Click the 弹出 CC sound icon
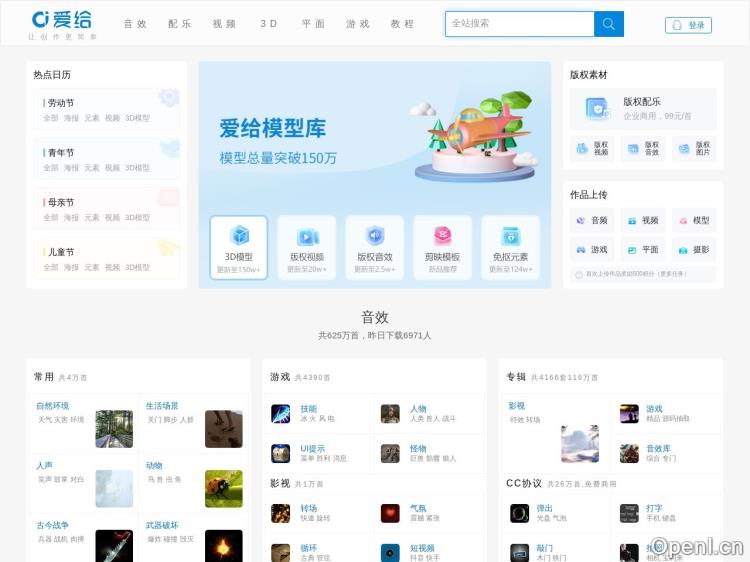Viewport: 750px width, 562px height. (x=519, y=513)
